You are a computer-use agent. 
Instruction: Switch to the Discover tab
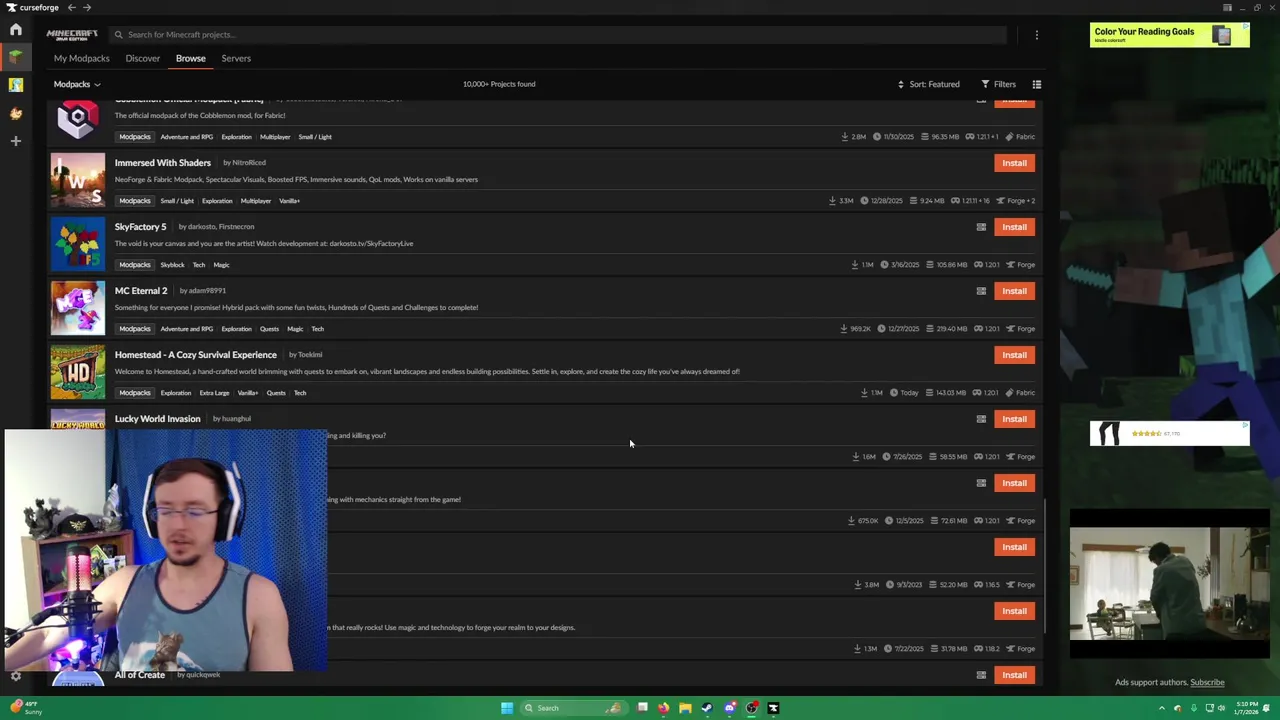[143, 58]
